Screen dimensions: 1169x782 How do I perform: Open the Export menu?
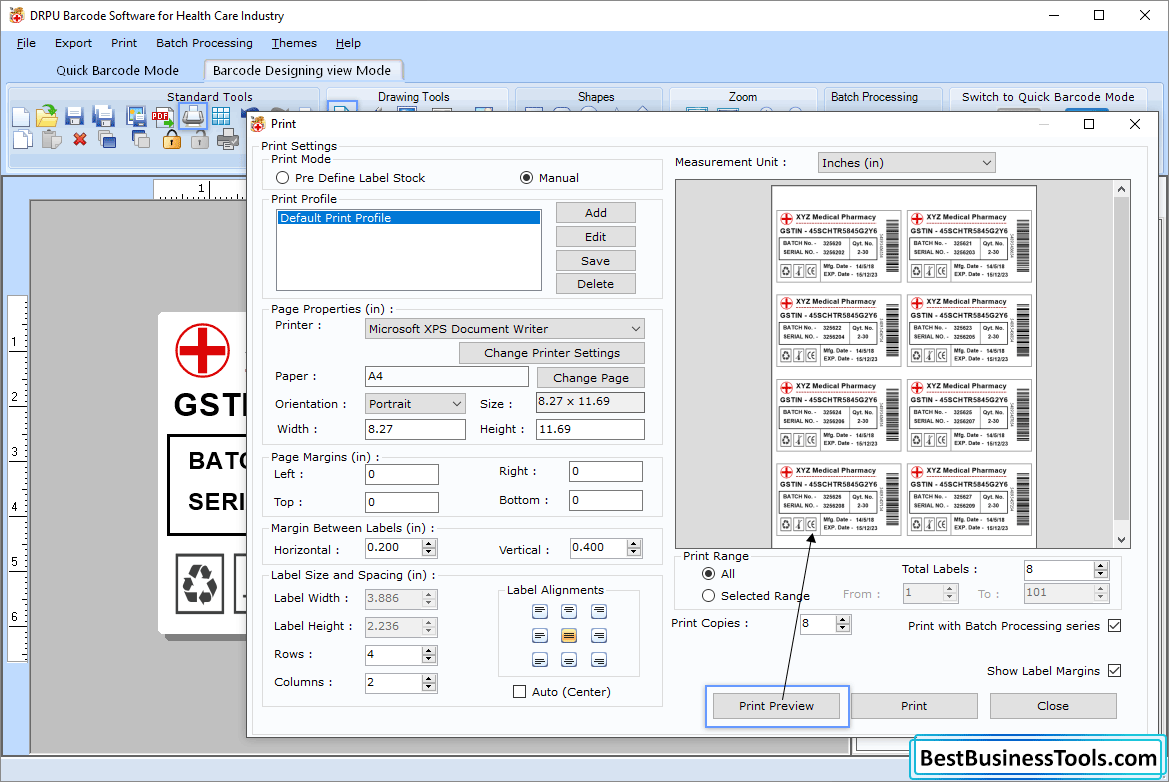(73, 43)
